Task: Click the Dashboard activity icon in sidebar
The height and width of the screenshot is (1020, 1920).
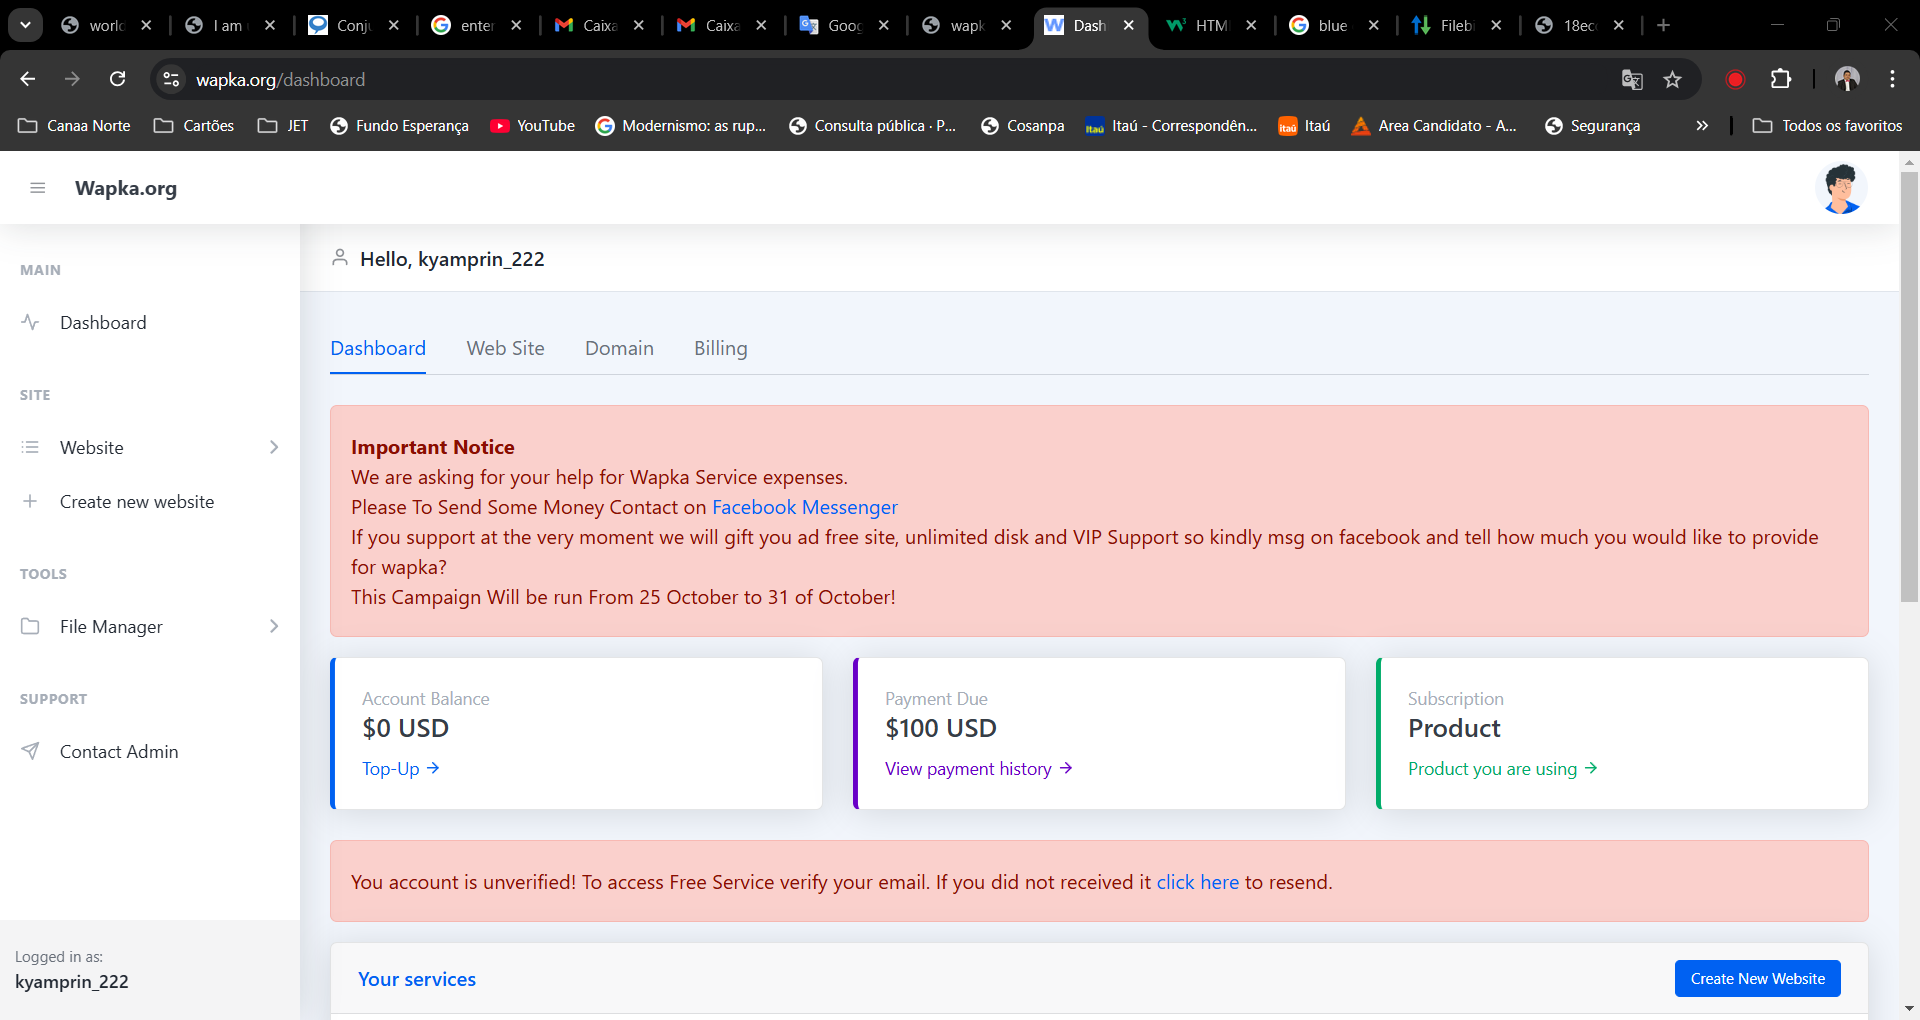Action: (x=30, y=322)
